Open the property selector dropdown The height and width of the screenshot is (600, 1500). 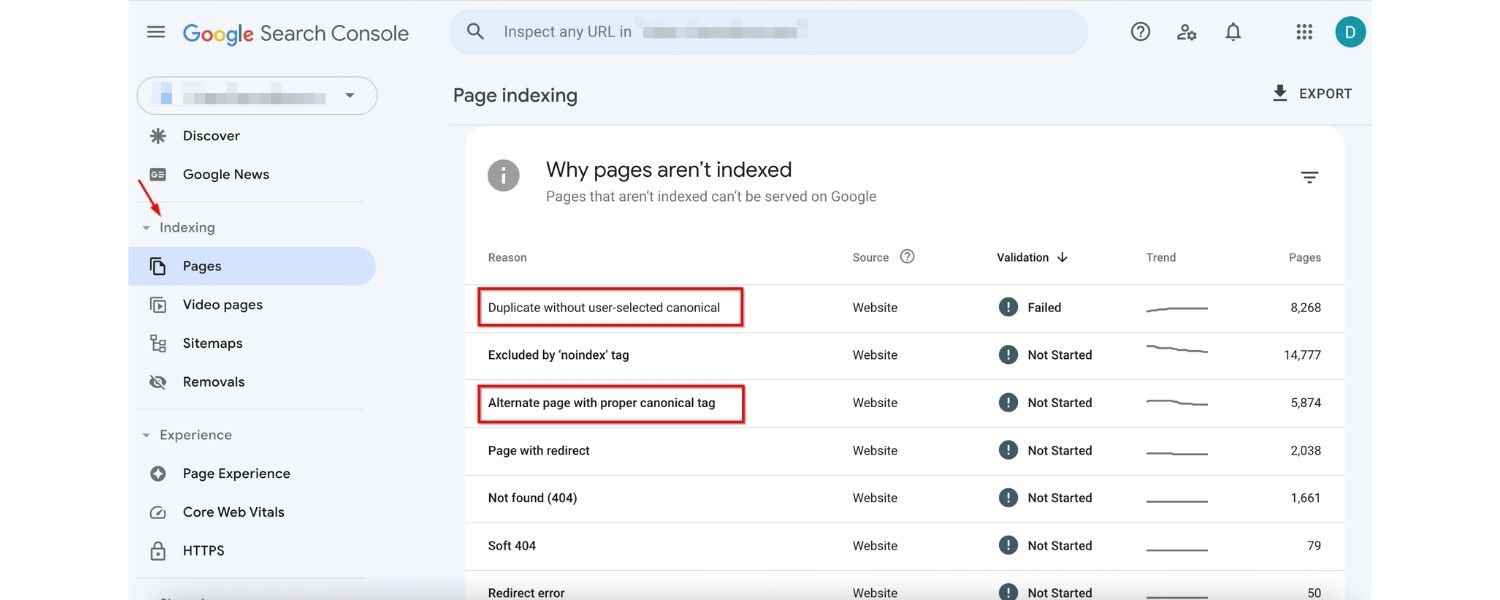[x=349, y=95]
